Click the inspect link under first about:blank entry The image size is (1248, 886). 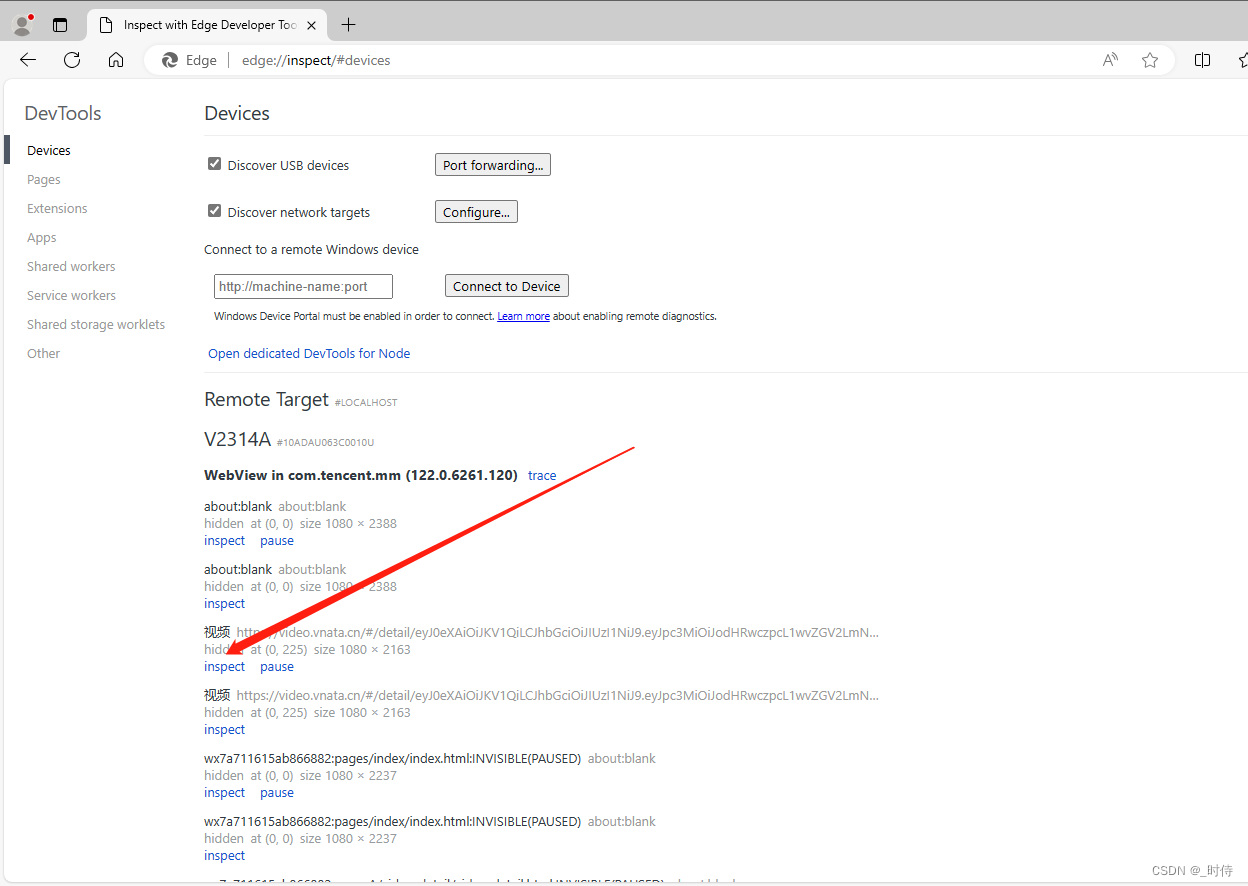224,540
